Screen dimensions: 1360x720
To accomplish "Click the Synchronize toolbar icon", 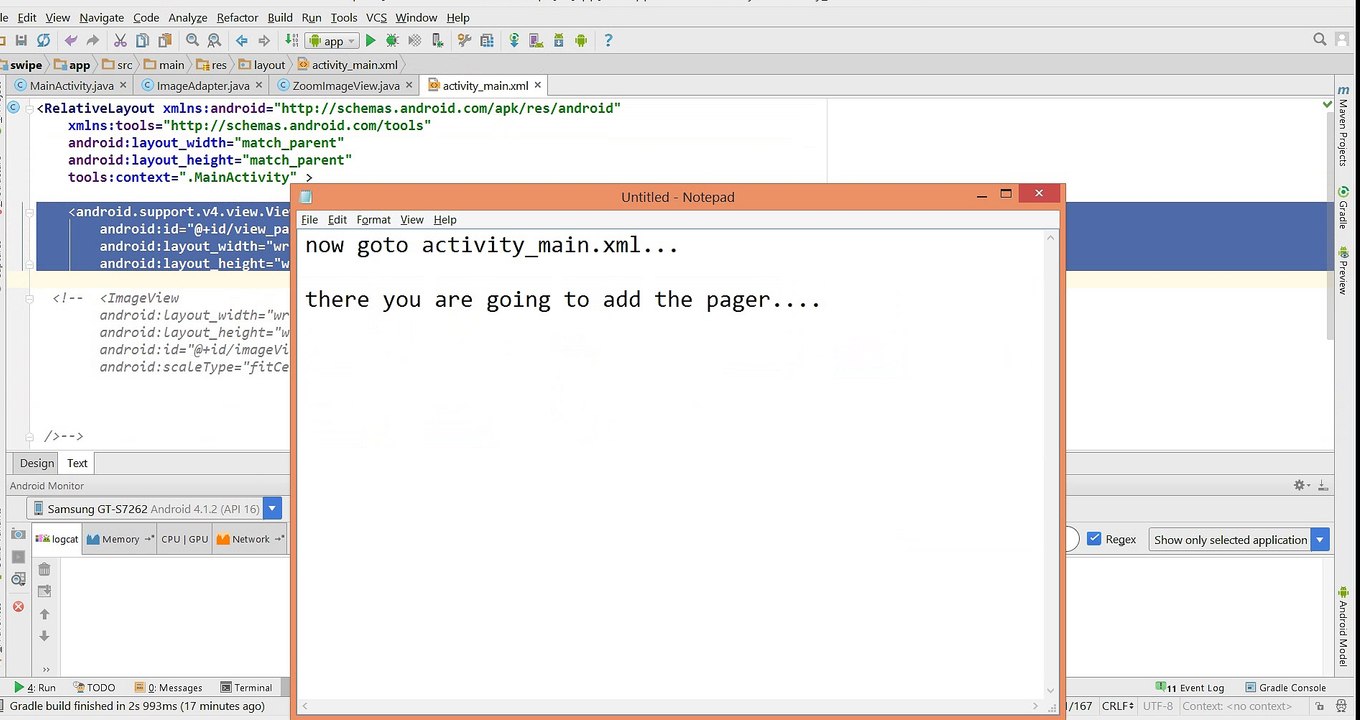I will [43, 41].
